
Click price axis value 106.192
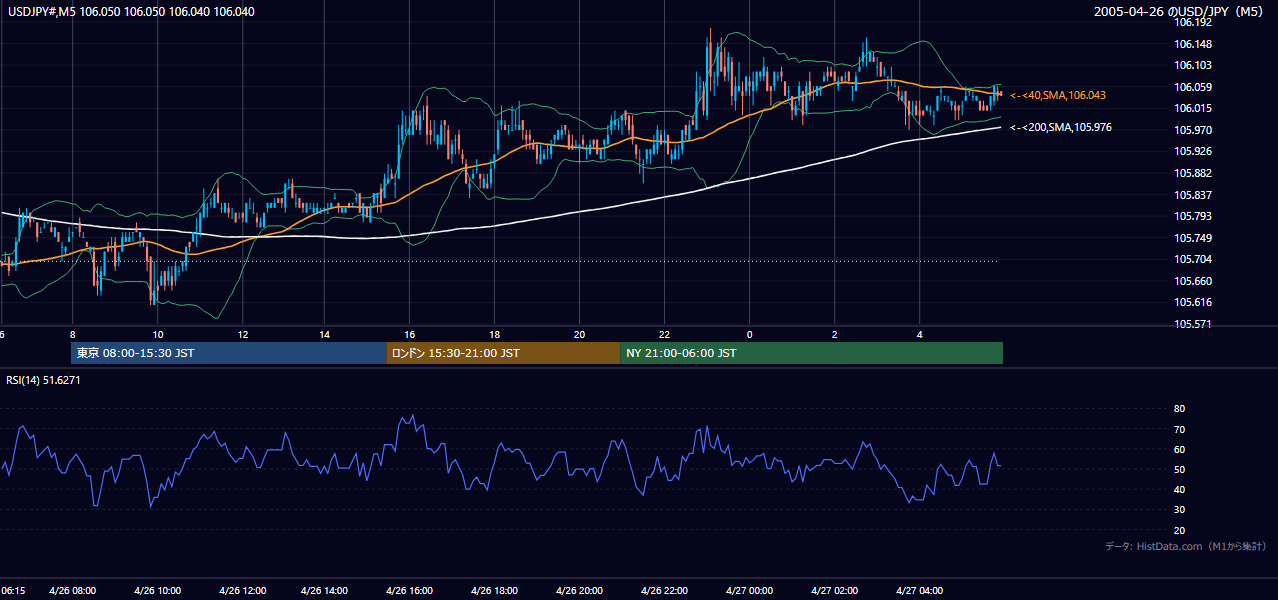pos(1192,21)
